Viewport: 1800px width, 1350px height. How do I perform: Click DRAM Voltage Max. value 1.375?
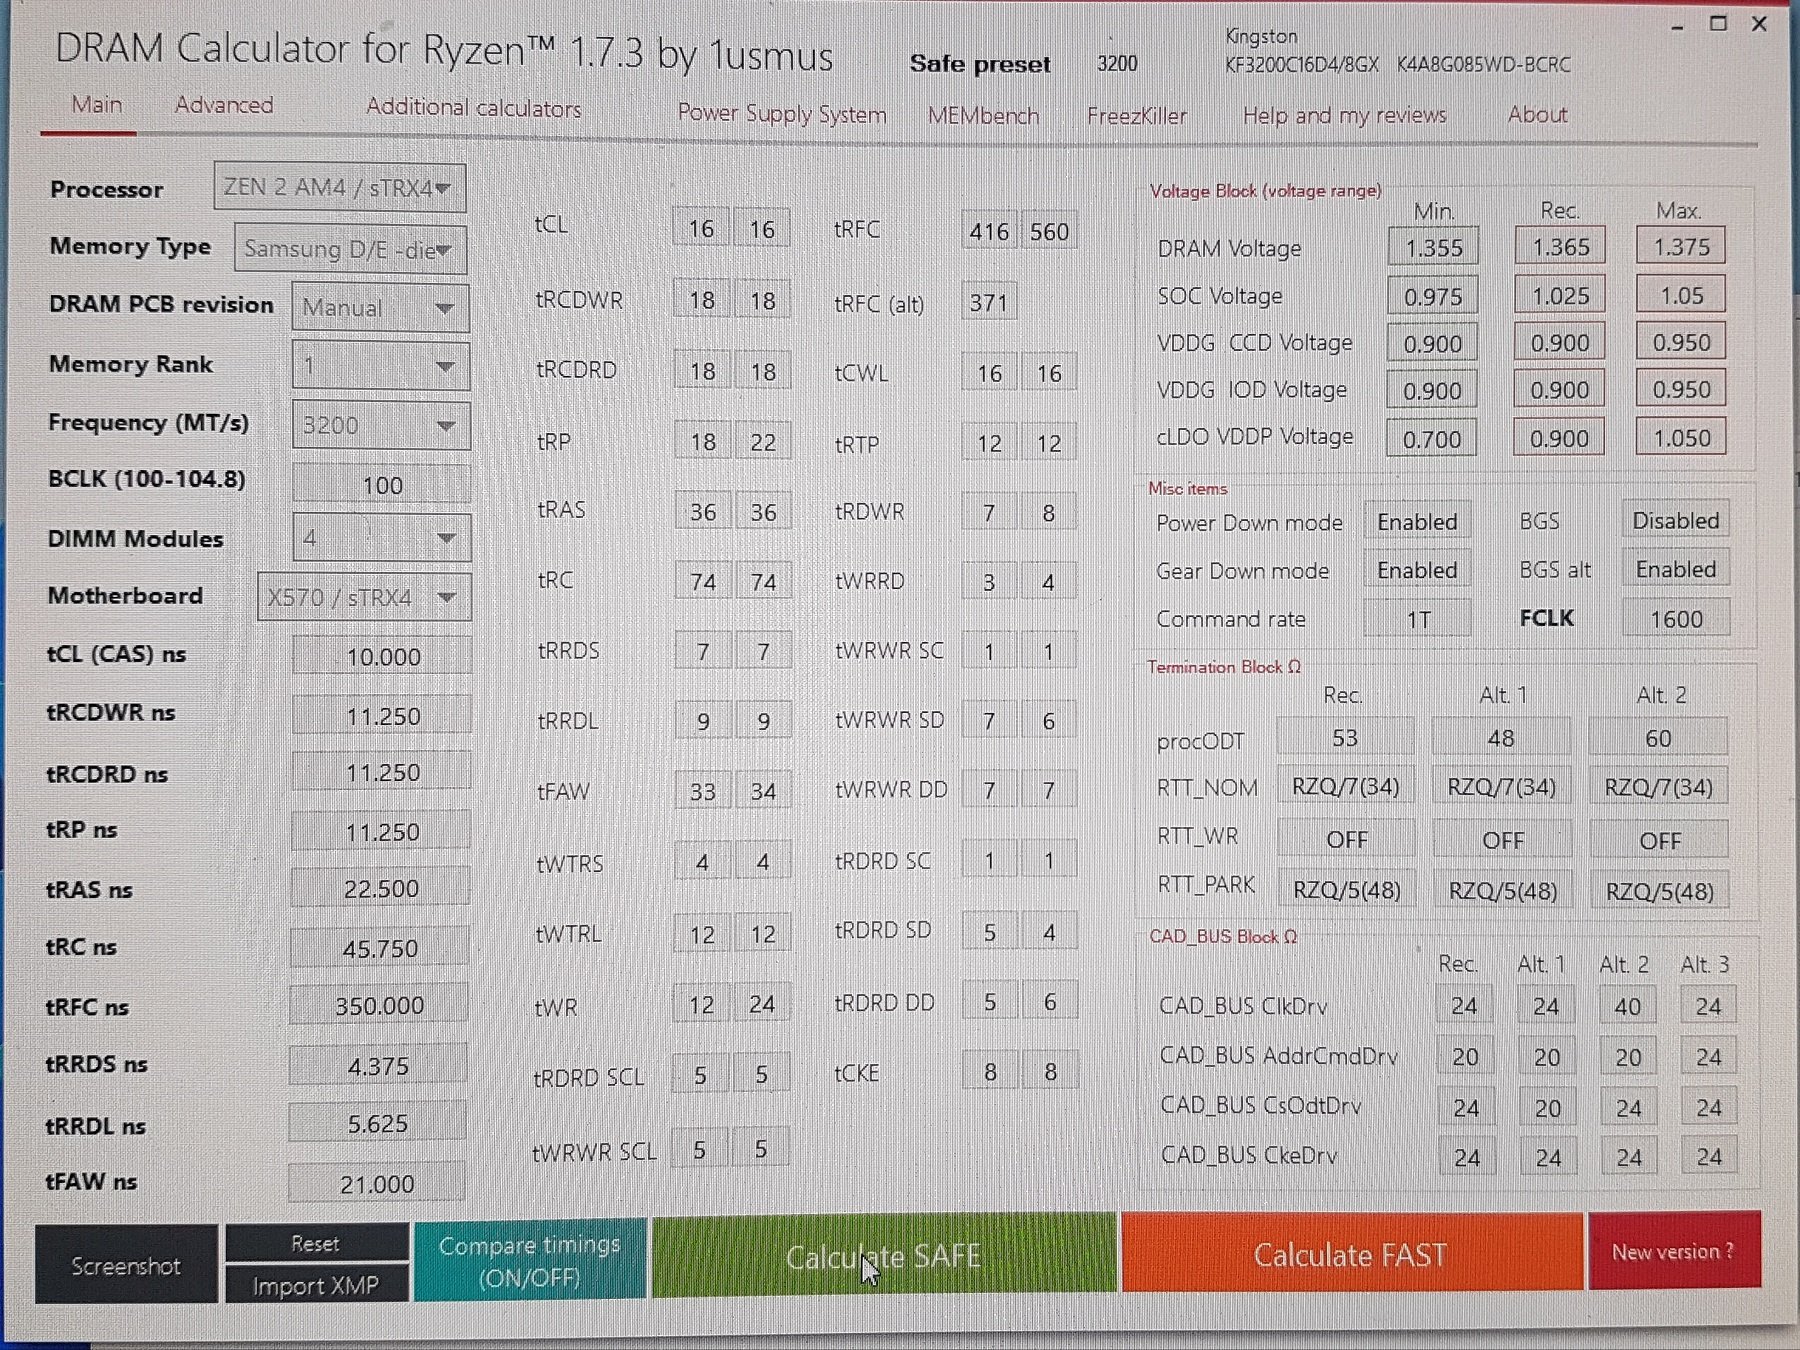pos(1681,246)
